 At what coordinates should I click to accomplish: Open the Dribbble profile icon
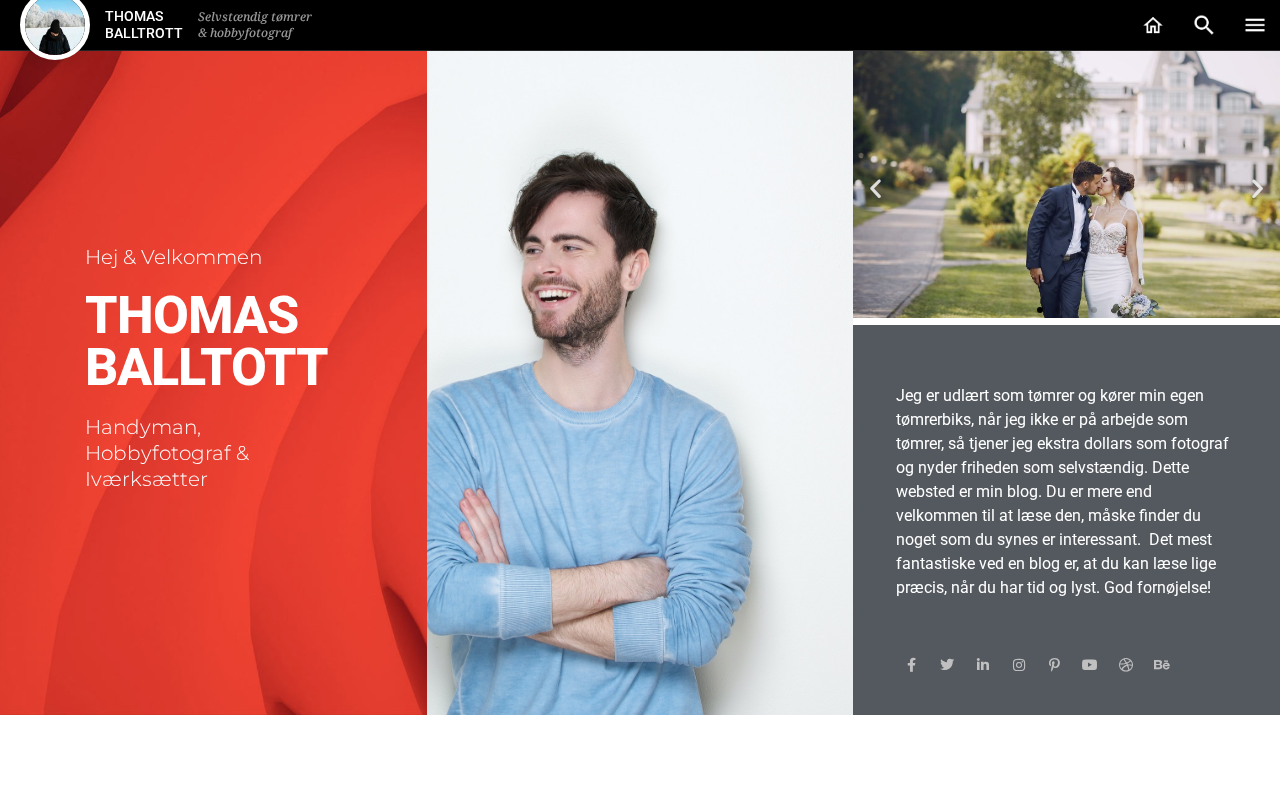pyautogui.click(x=1126, y=665)
